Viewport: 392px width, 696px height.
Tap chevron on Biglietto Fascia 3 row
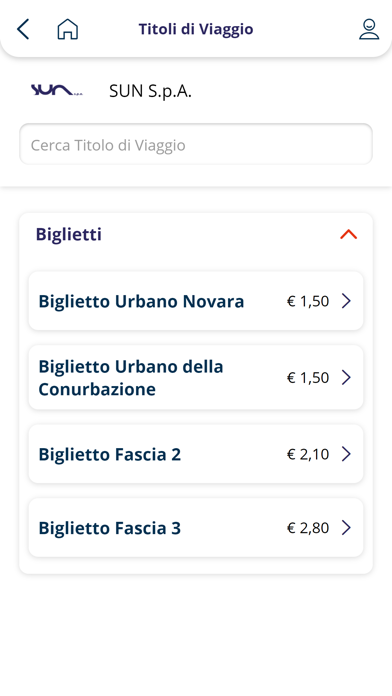pyautogui.click(x=346, y=527)
